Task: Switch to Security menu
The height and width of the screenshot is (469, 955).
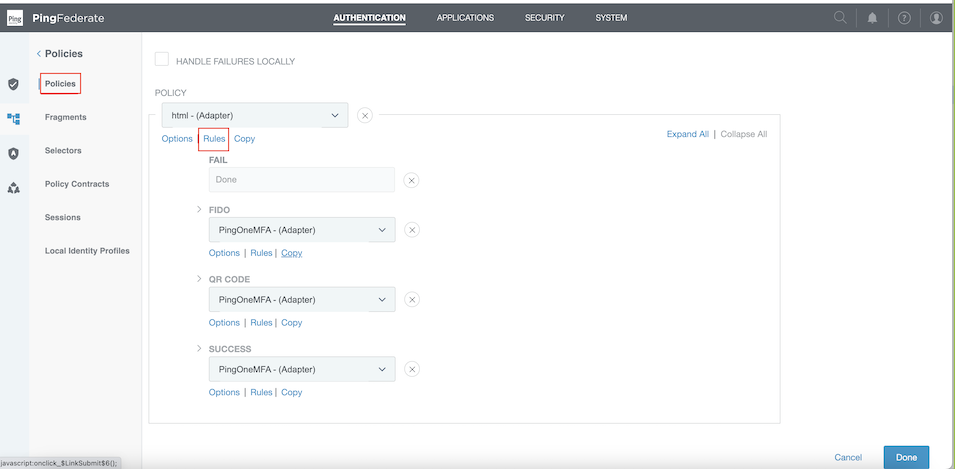Action: click(544, 18)
